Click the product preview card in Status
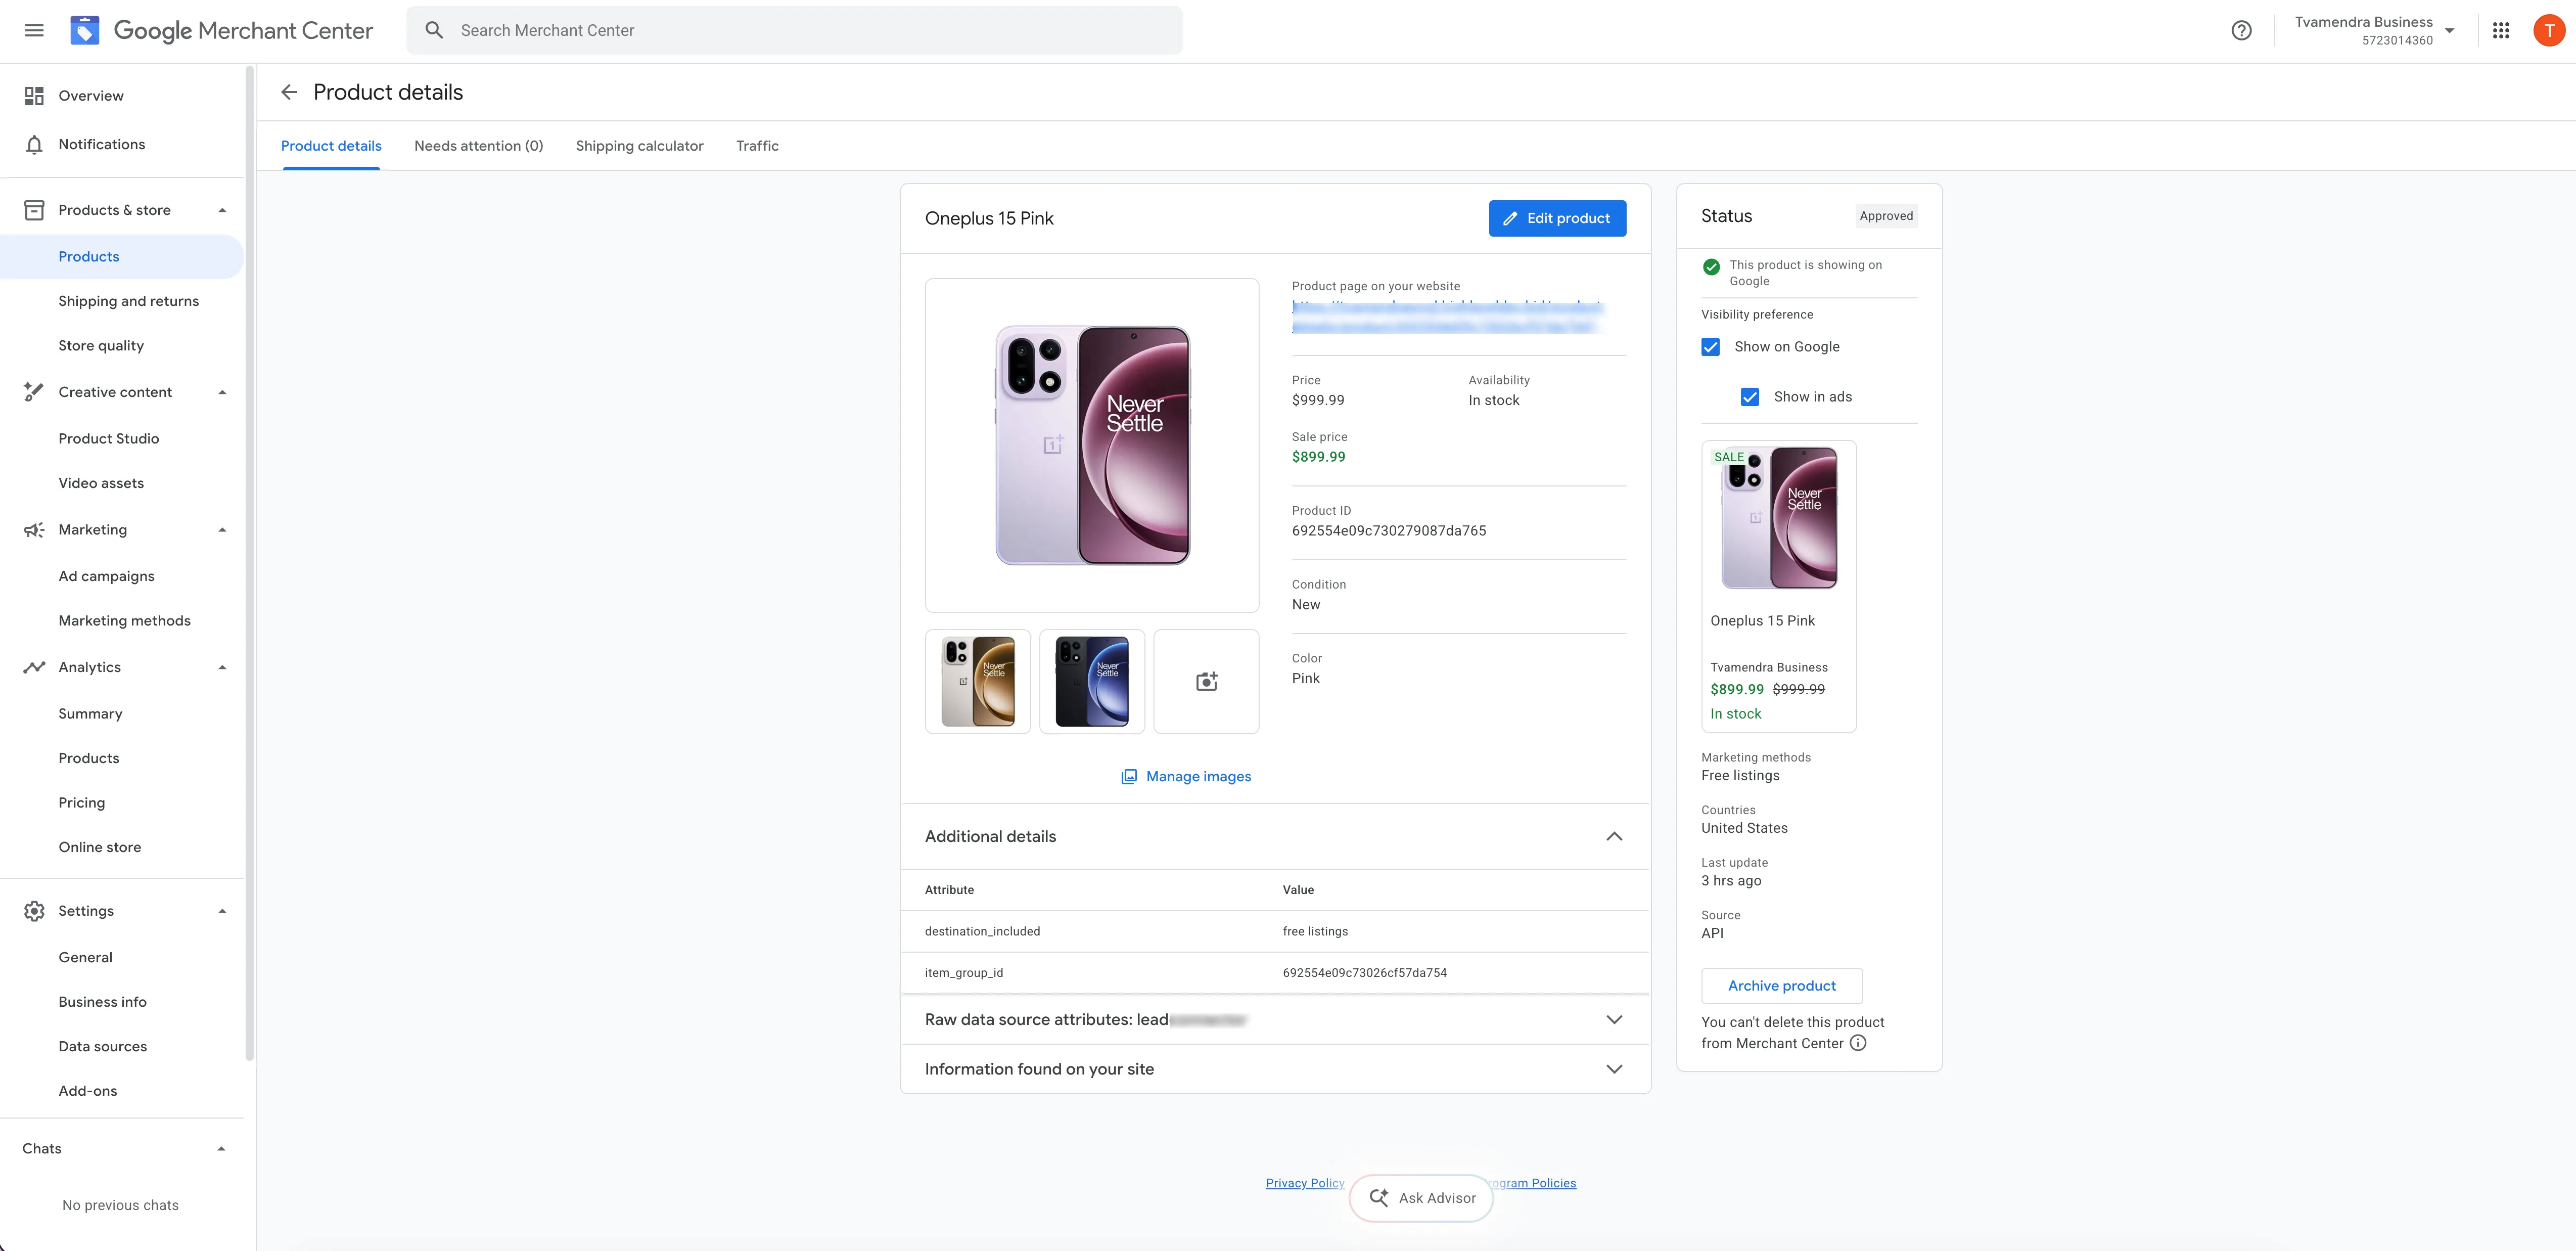 (1778, 586)
